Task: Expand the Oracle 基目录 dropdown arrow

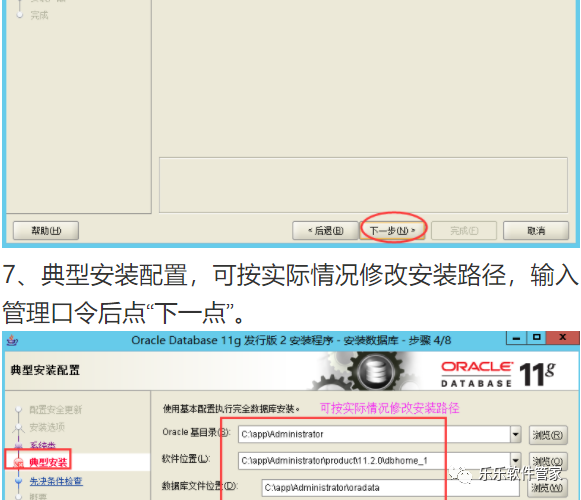Action: (x=516, y=434)
